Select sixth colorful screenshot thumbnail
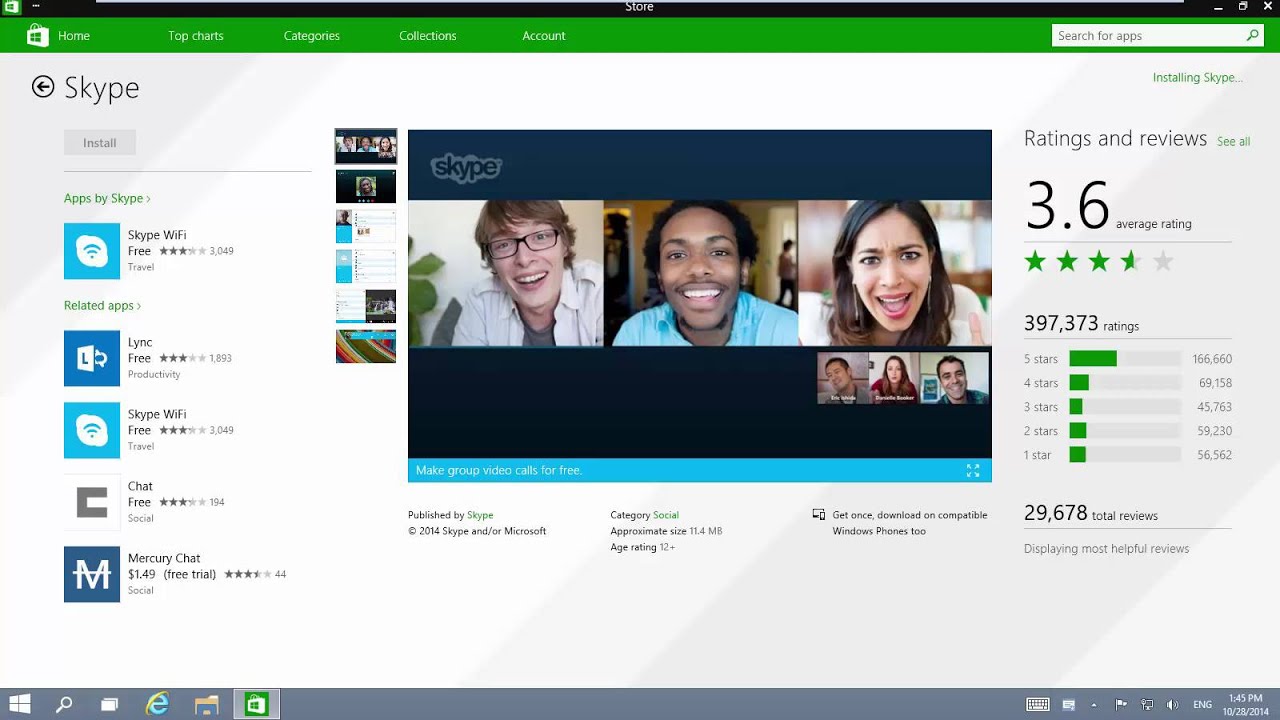Screen dimensions: 1280x720 click(x=366, y=346)
